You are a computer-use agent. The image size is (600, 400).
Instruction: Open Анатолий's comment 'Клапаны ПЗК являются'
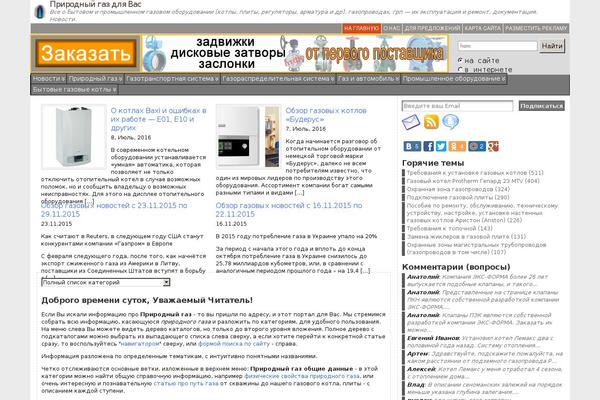(480, 322)
